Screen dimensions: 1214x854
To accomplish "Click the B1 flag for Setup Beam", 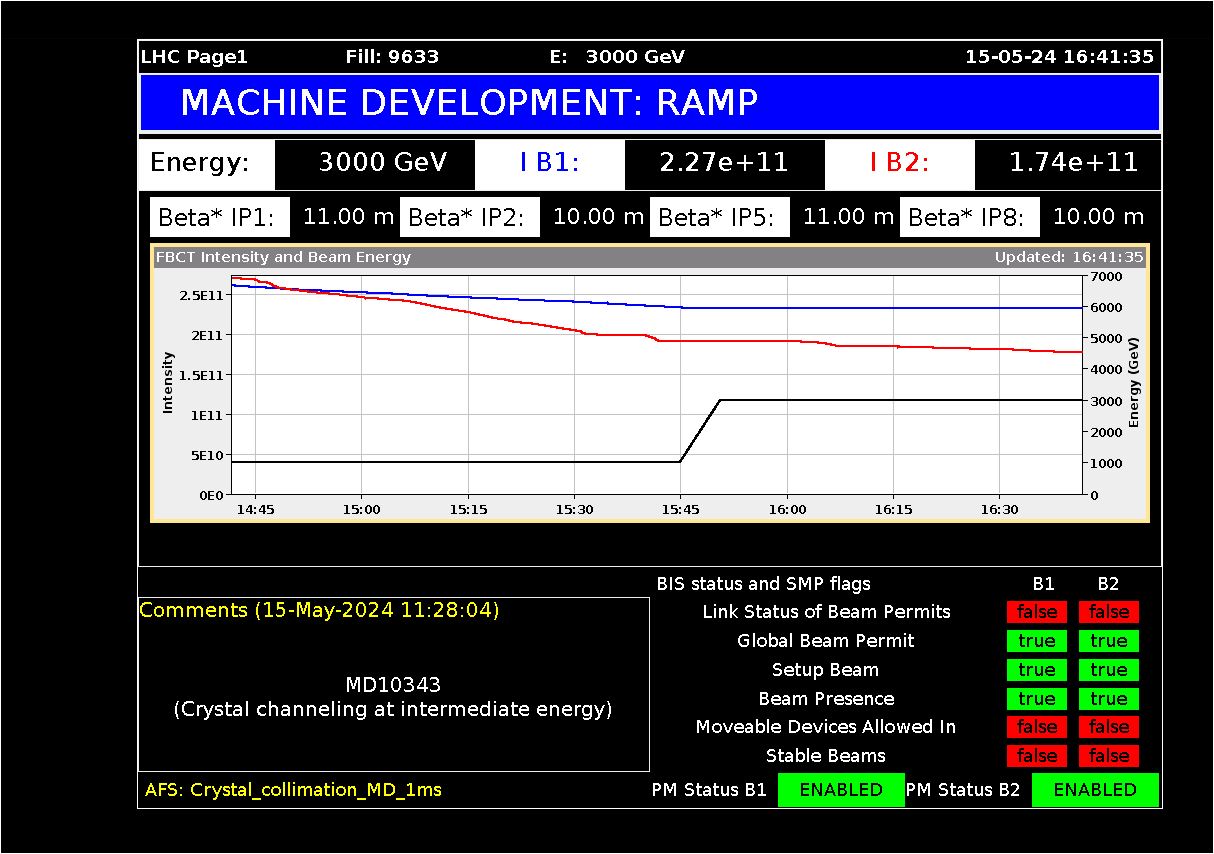I will click(x=1037, y=670).
